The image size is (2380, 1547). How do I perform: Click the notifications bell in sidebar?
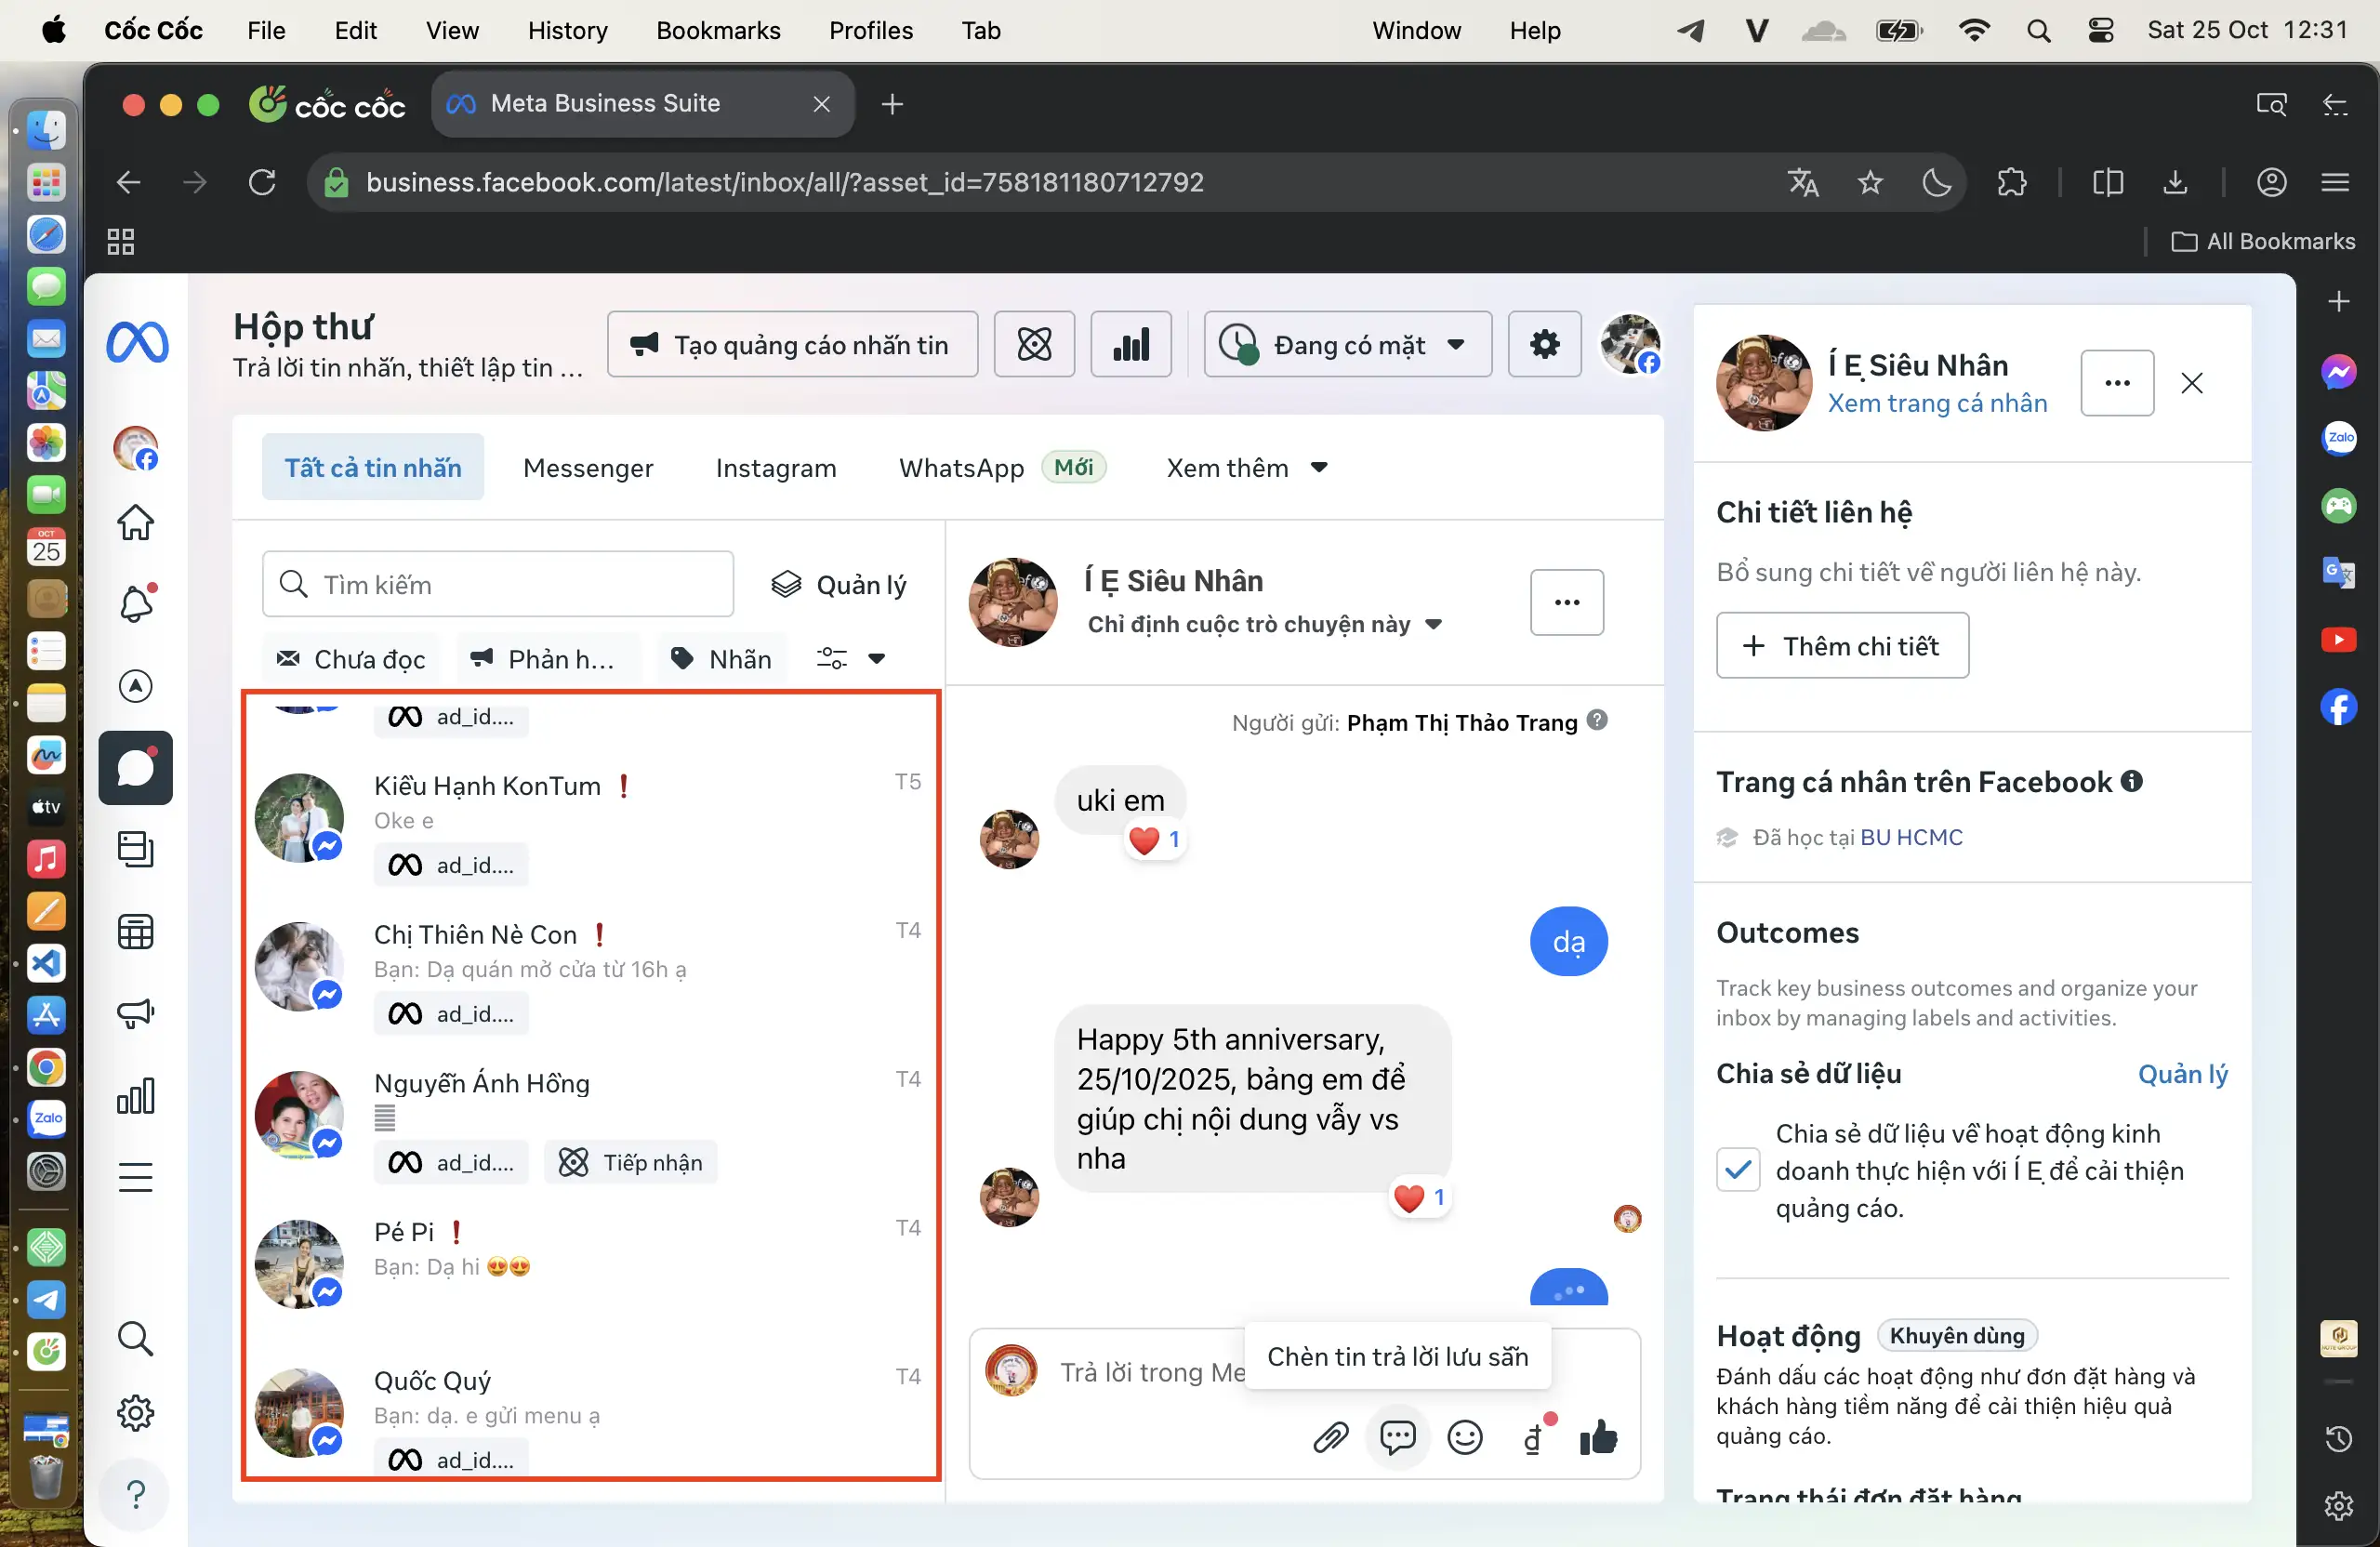136,604
